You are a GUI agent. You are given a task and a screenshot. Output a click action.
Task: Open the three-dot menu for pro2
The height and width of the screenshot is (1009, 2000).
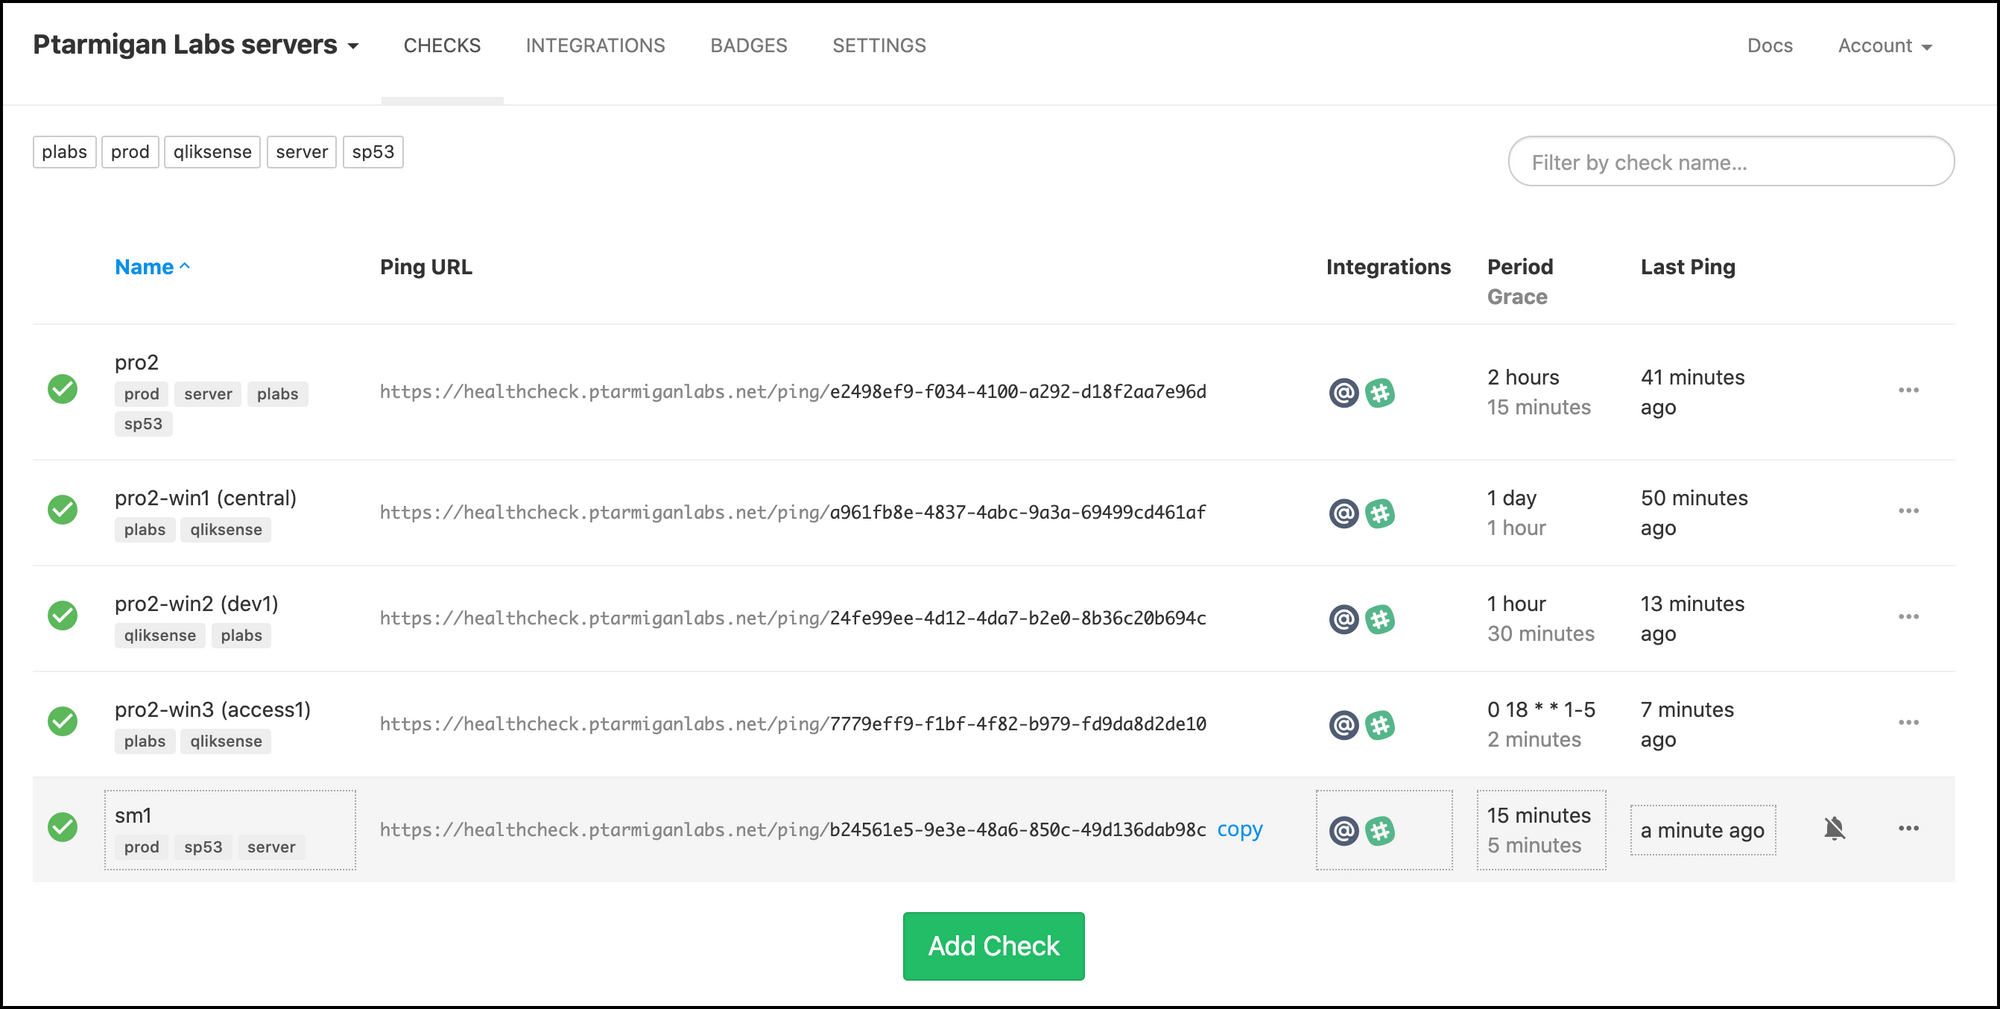pyautogui.click(x=1908, y=390)
